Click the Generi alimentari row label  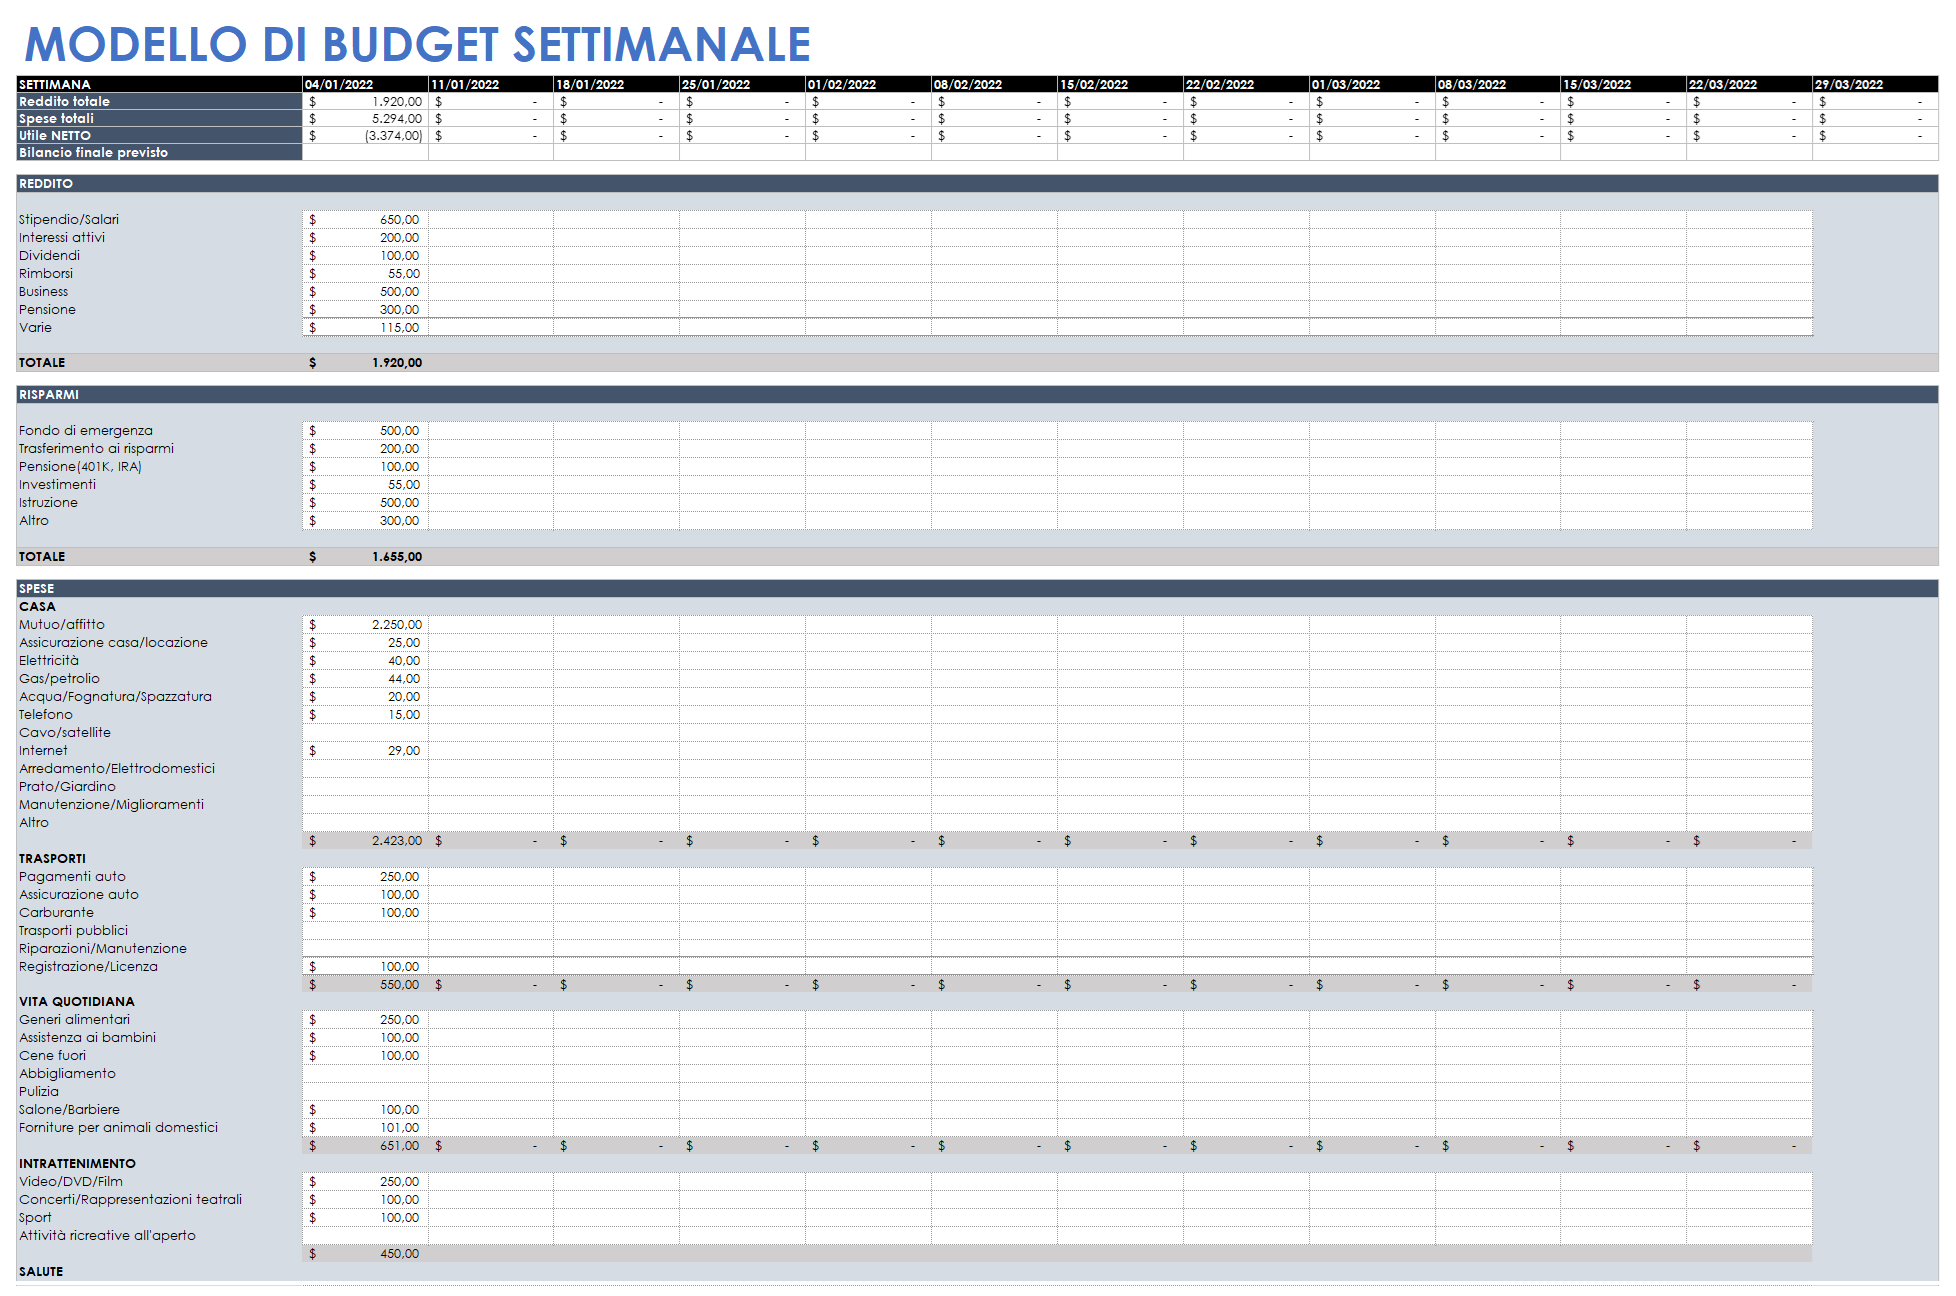point(74,1020)
